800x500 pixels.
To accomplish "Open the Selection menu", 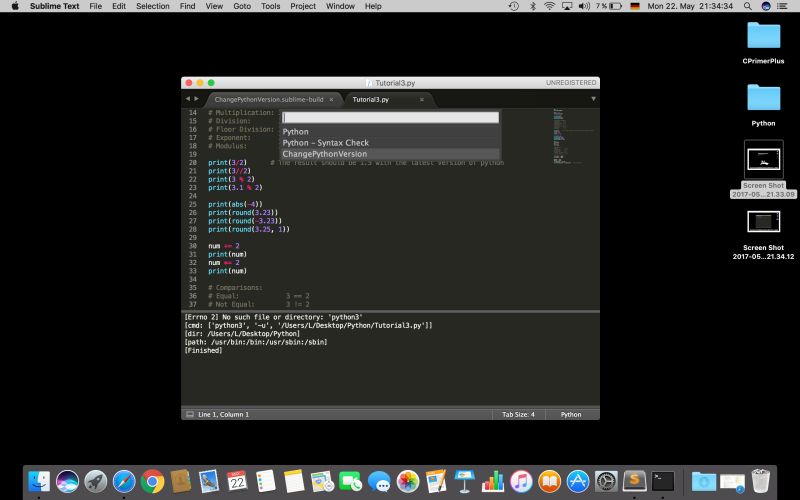I will [x=153, y=6].
